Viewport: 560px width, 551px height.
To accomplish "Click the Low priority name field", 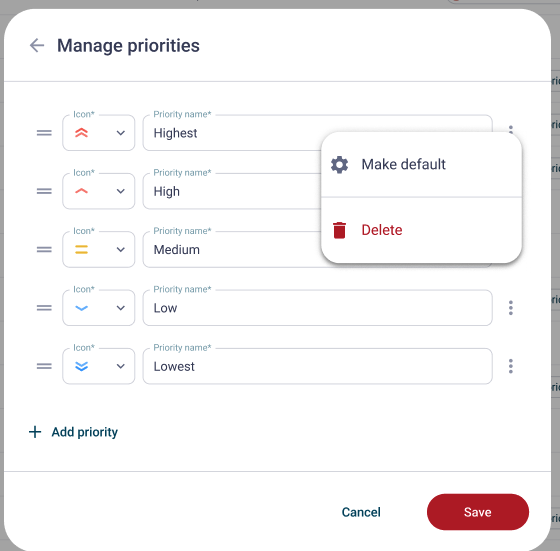I will click(x=318, y=308).
